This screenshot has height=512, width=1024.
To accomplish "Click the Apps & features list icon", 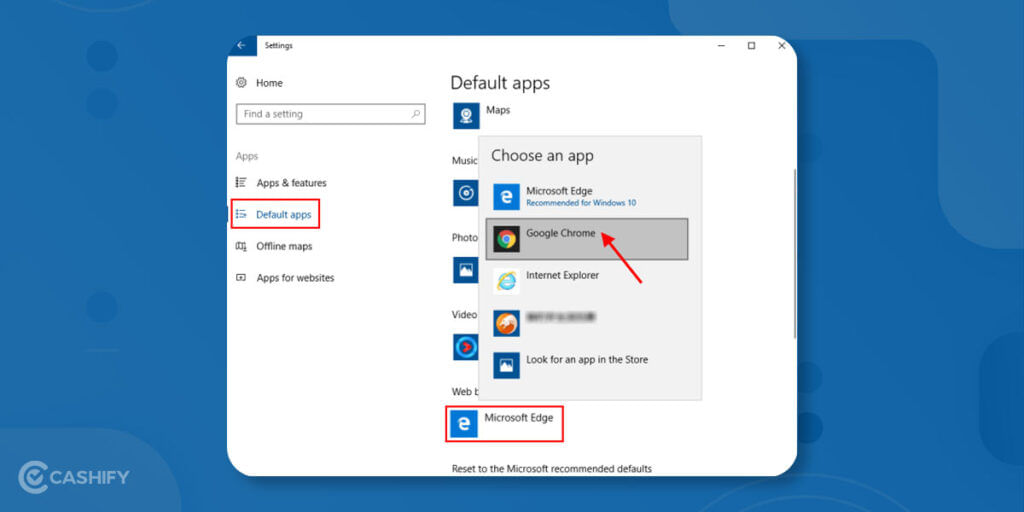I will [241, 183].
